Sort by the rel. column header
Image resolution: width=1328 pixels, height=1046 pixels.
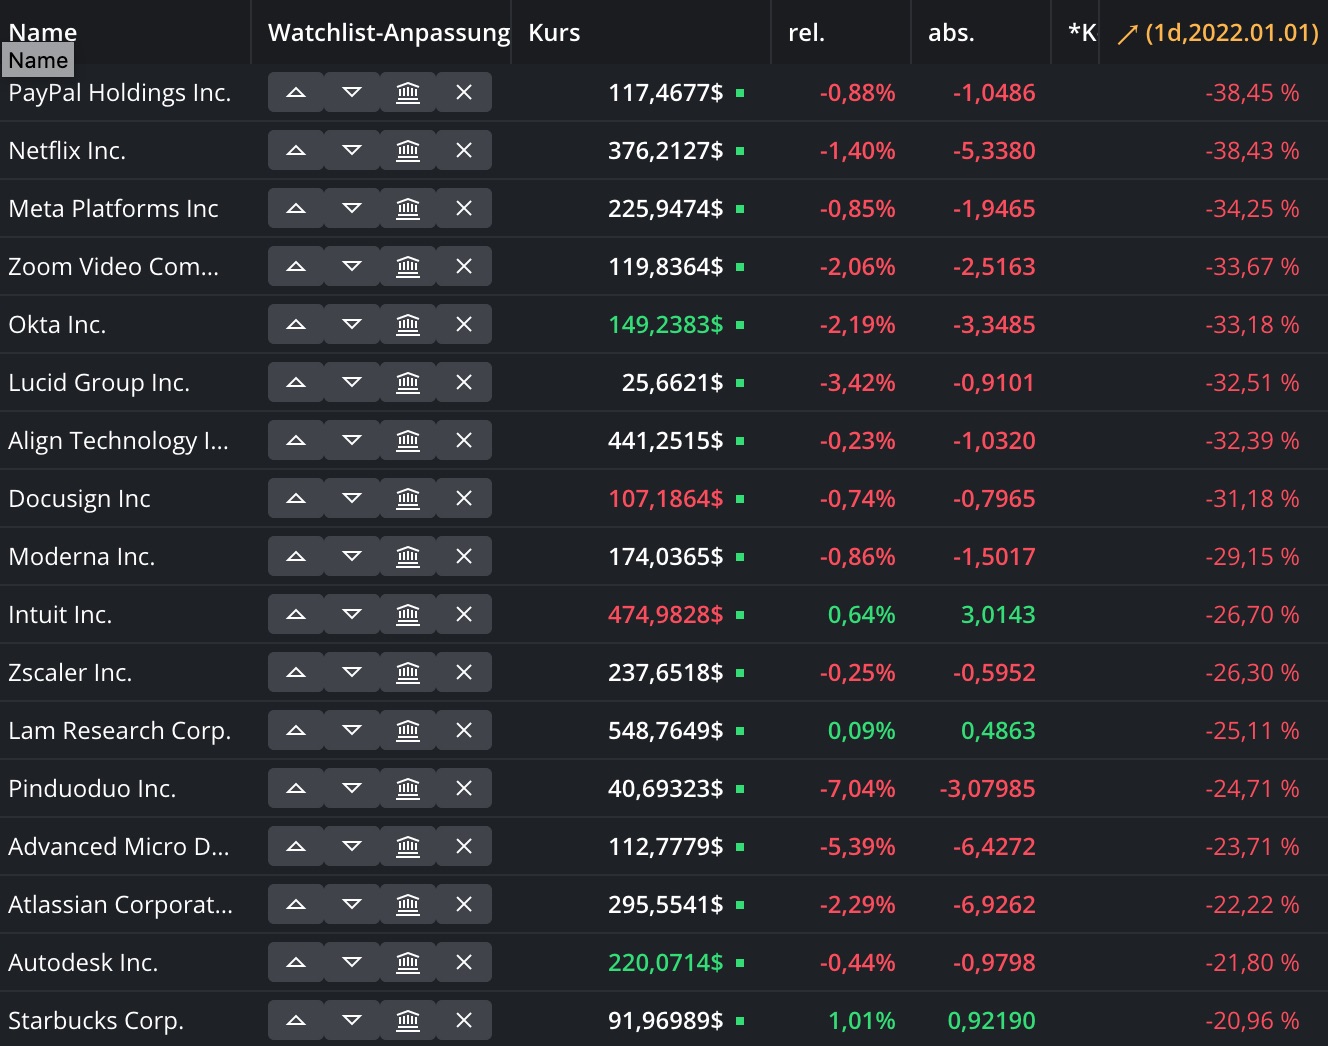pyautogui.click(x=804, y=32)
